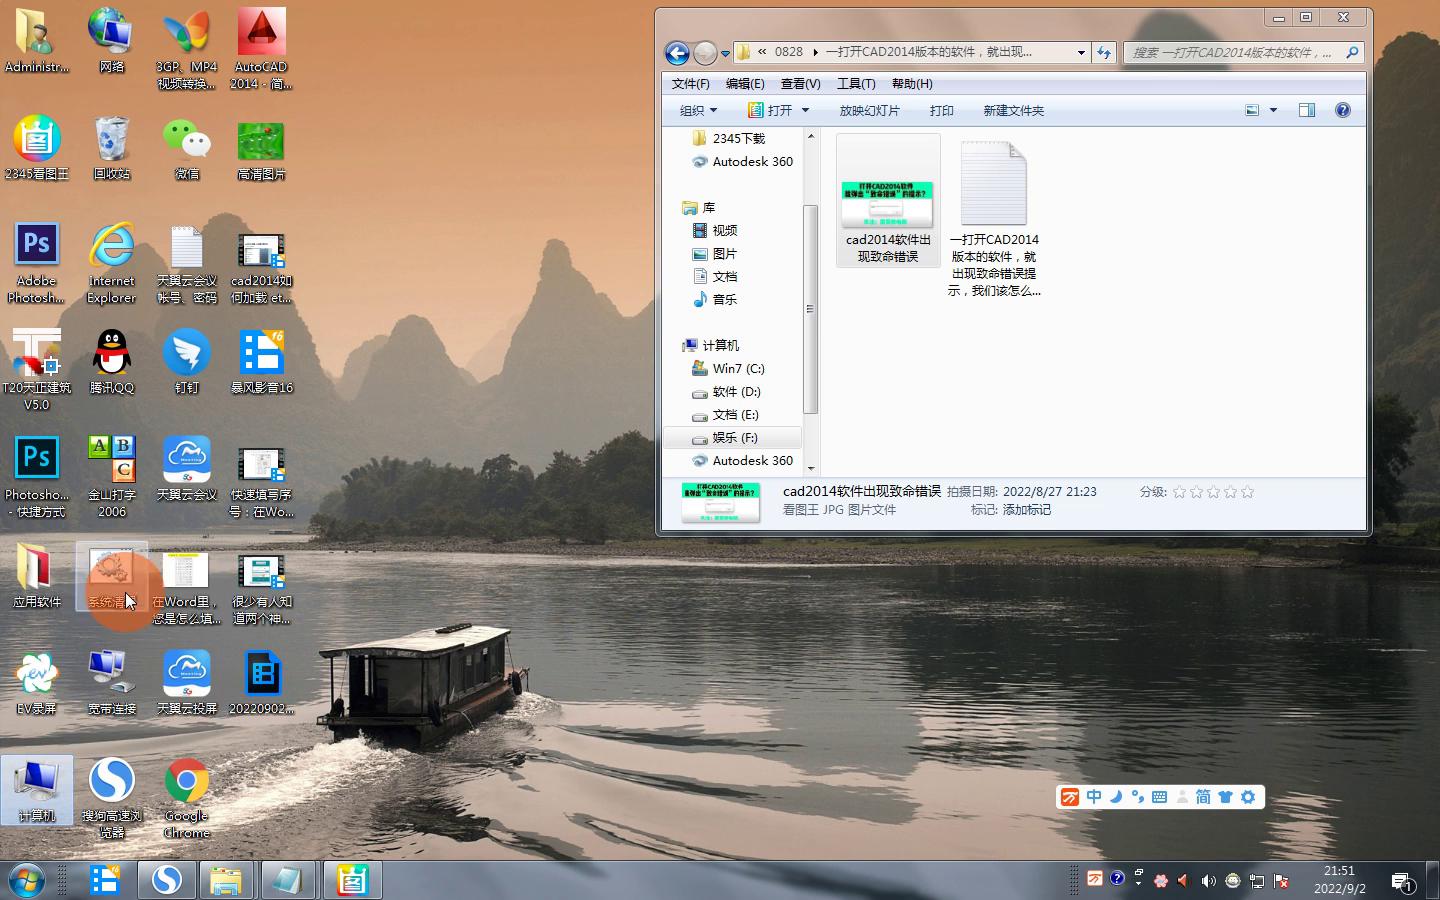Click the 新建文件夹 button
The height and width of the screenshot is (900, 1440).
pyautogui.click(x=1013, y=110)
